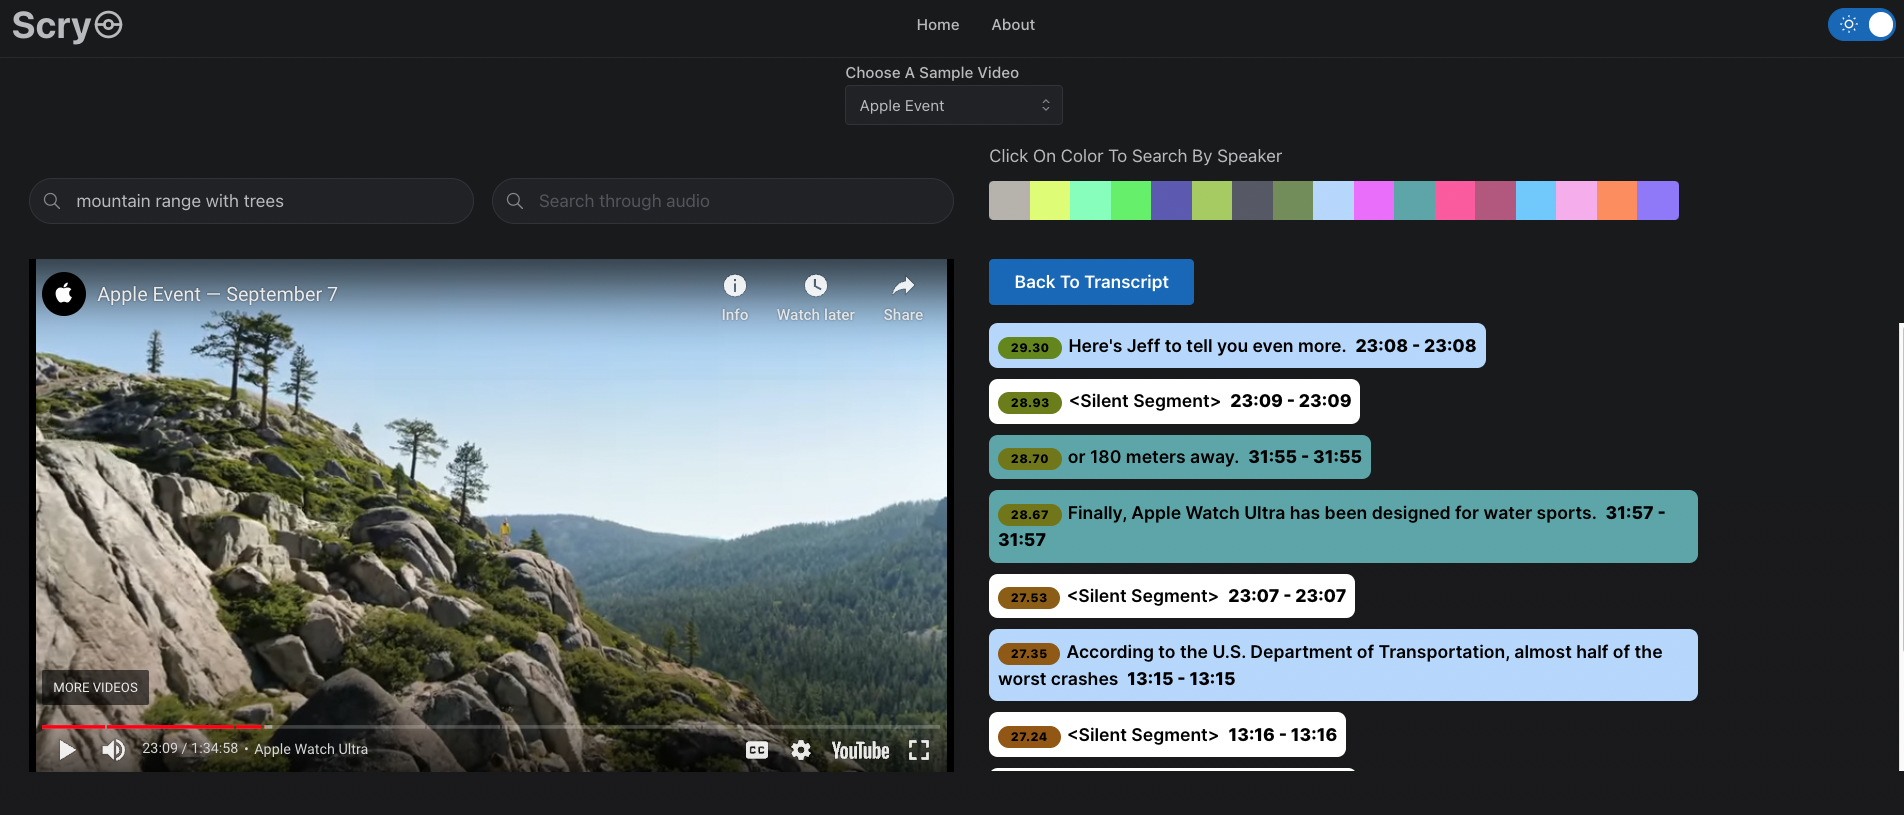Screen dimensions: 1904x815
Task: Click the 27.35 score badge
Action: tap(1029, 654)
